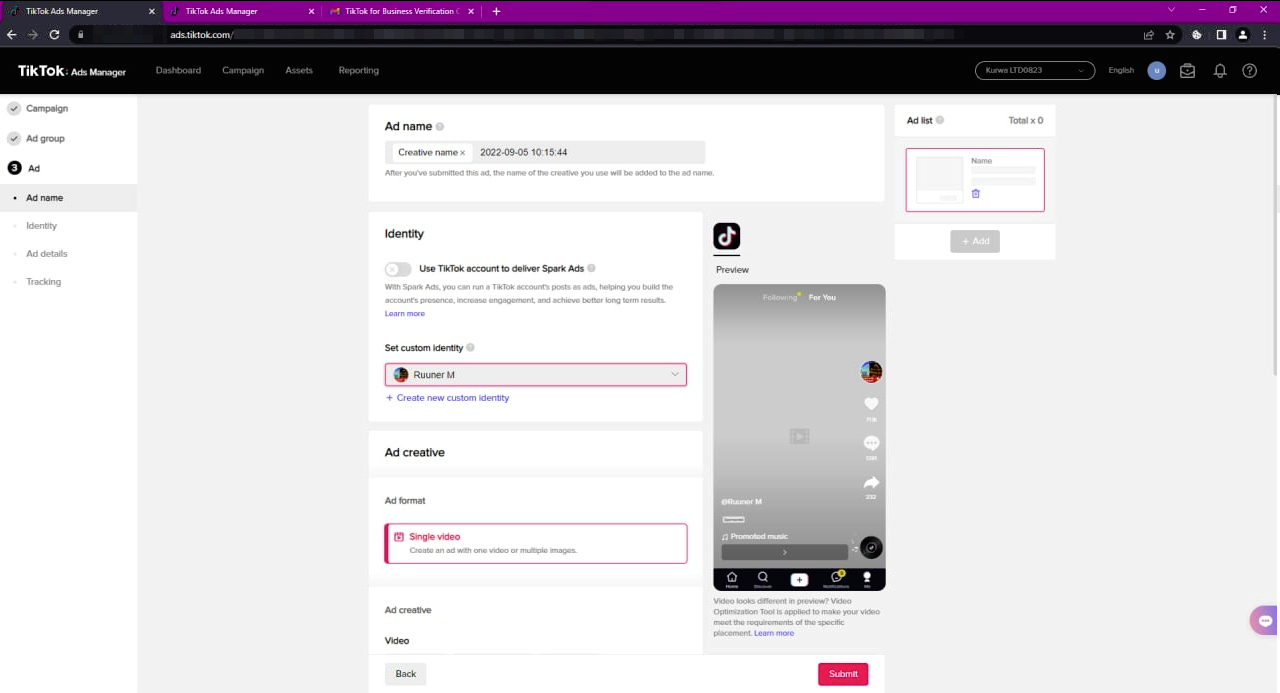Select the Single video ad format card
Image resolution: width=1280 pixels, height=693 pixels.
pos(536,543)
